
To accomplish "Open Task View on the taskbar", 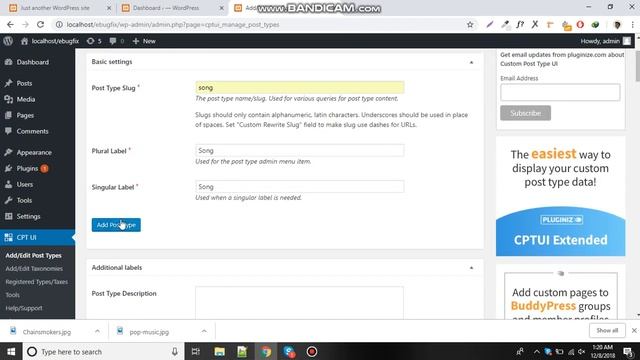I will click(x=196, y=351).
